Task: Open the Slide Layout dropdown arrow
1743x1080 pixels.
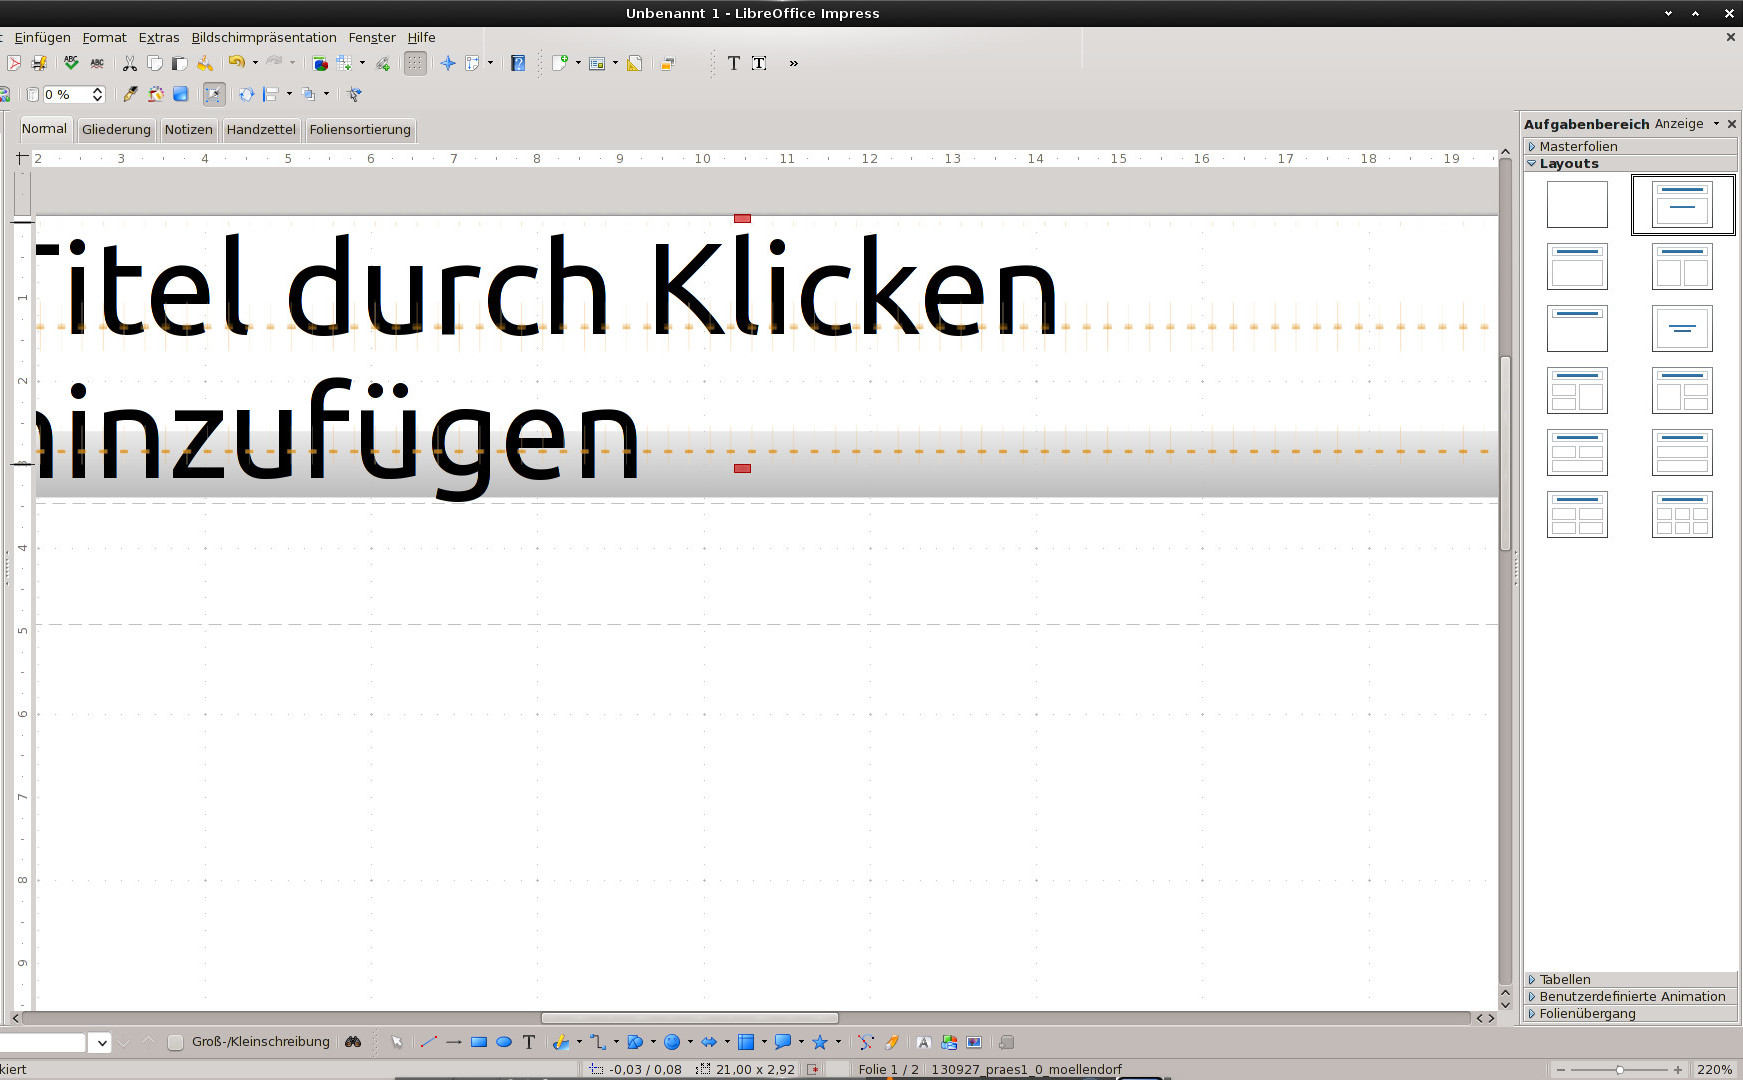Action: pyautogui.click(x=615, y=63)
